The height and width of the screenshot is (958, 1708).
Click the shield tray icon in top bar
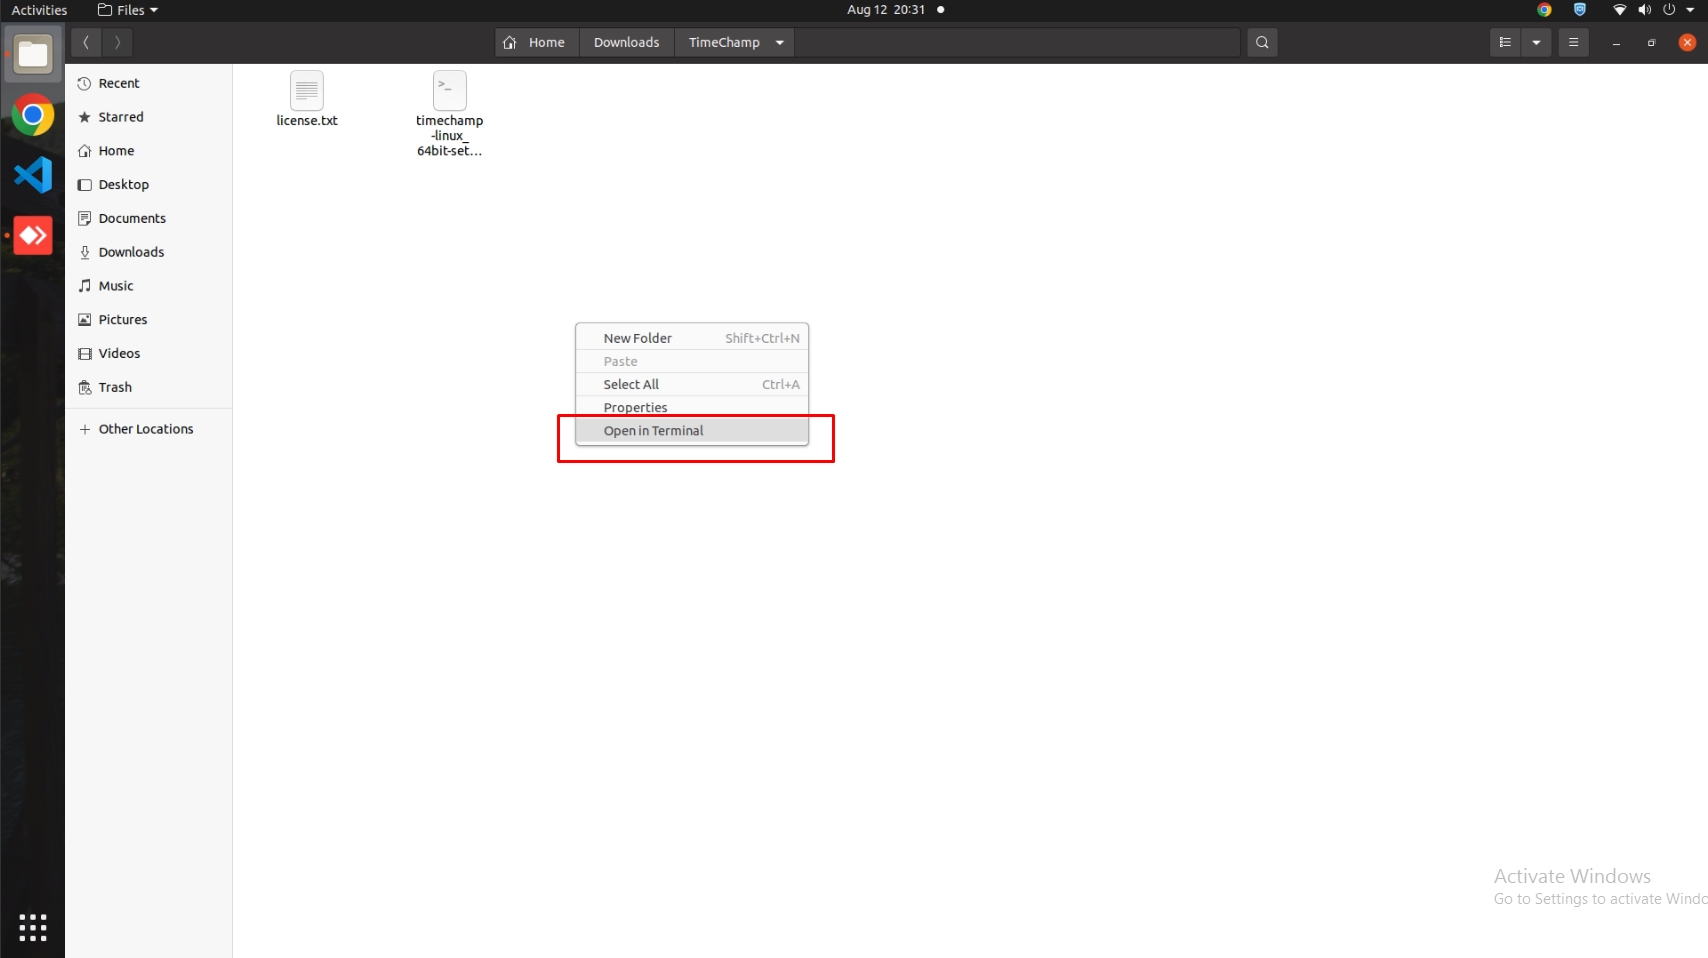(1580, 10)
